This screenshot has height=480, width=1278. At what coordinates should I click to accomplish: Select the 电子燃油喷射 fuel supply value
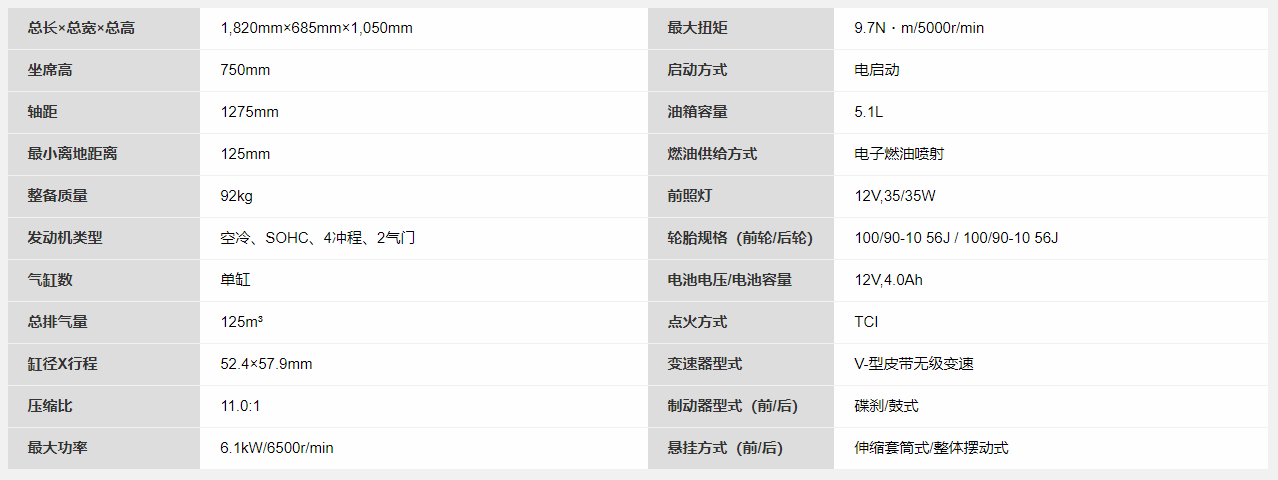(x=899, y=154)
